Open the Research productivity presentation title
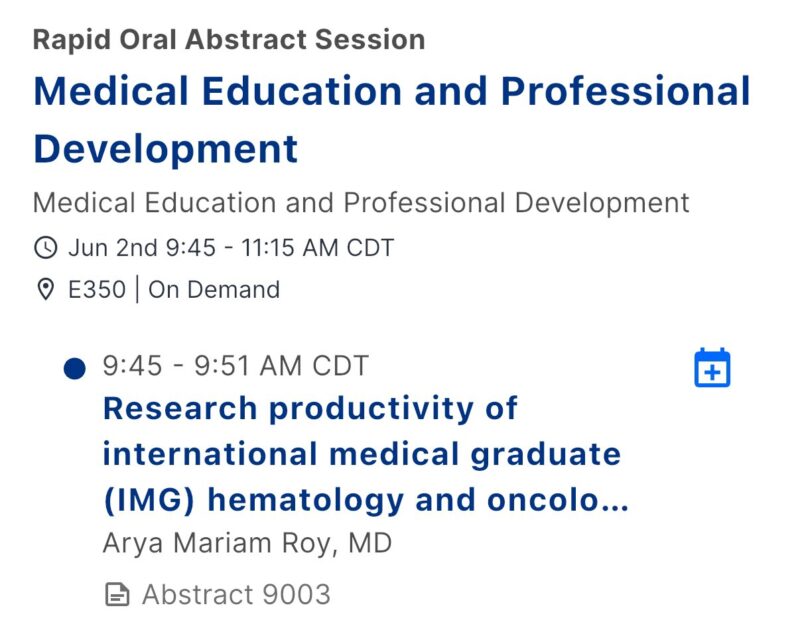Image resolution: width=800 pixels, height=638 pixels. tap(365, 454)
